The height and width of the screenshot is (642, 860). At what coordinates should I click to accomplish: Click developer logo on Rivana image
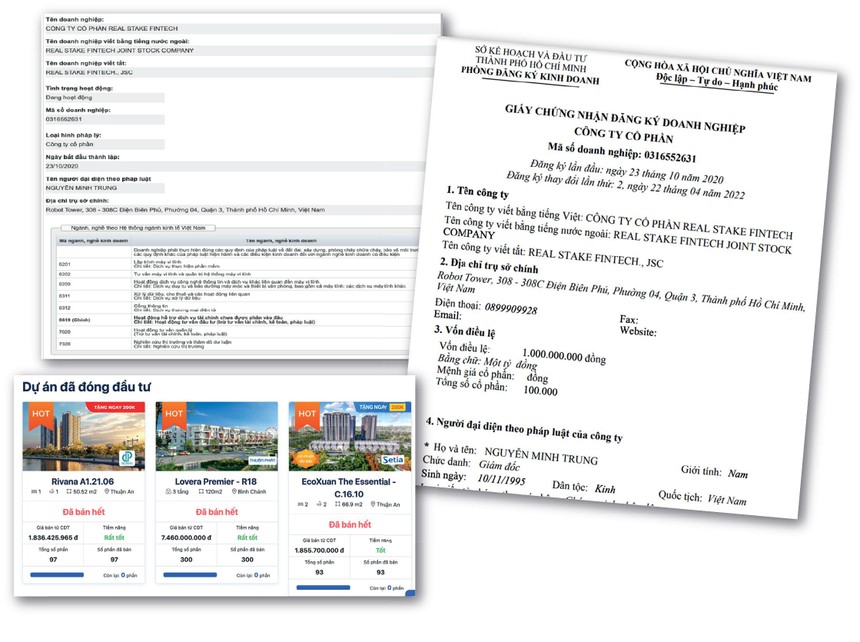click(129, 458)
